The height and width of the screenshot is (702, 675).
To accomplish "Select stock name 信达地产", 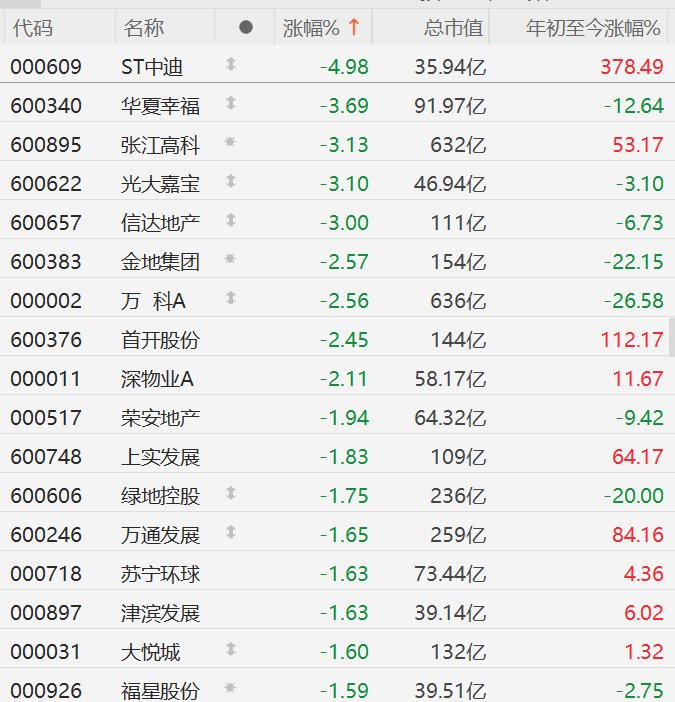I will [160, 223].
